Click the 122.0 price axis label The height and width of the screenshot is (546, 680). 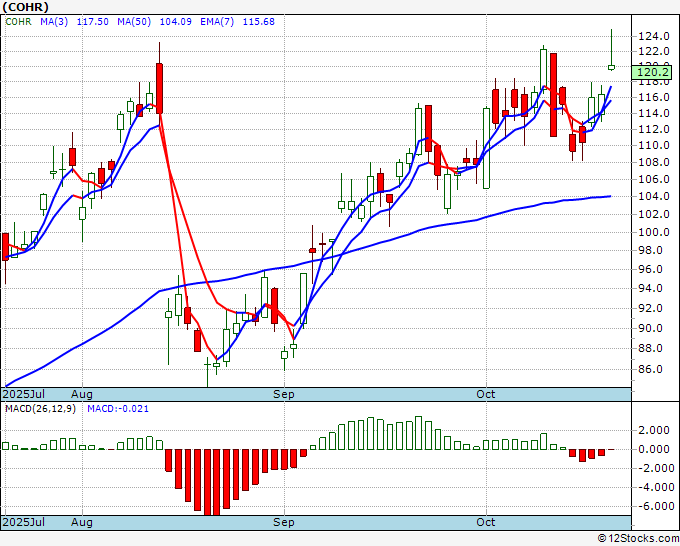pos(654,52)
